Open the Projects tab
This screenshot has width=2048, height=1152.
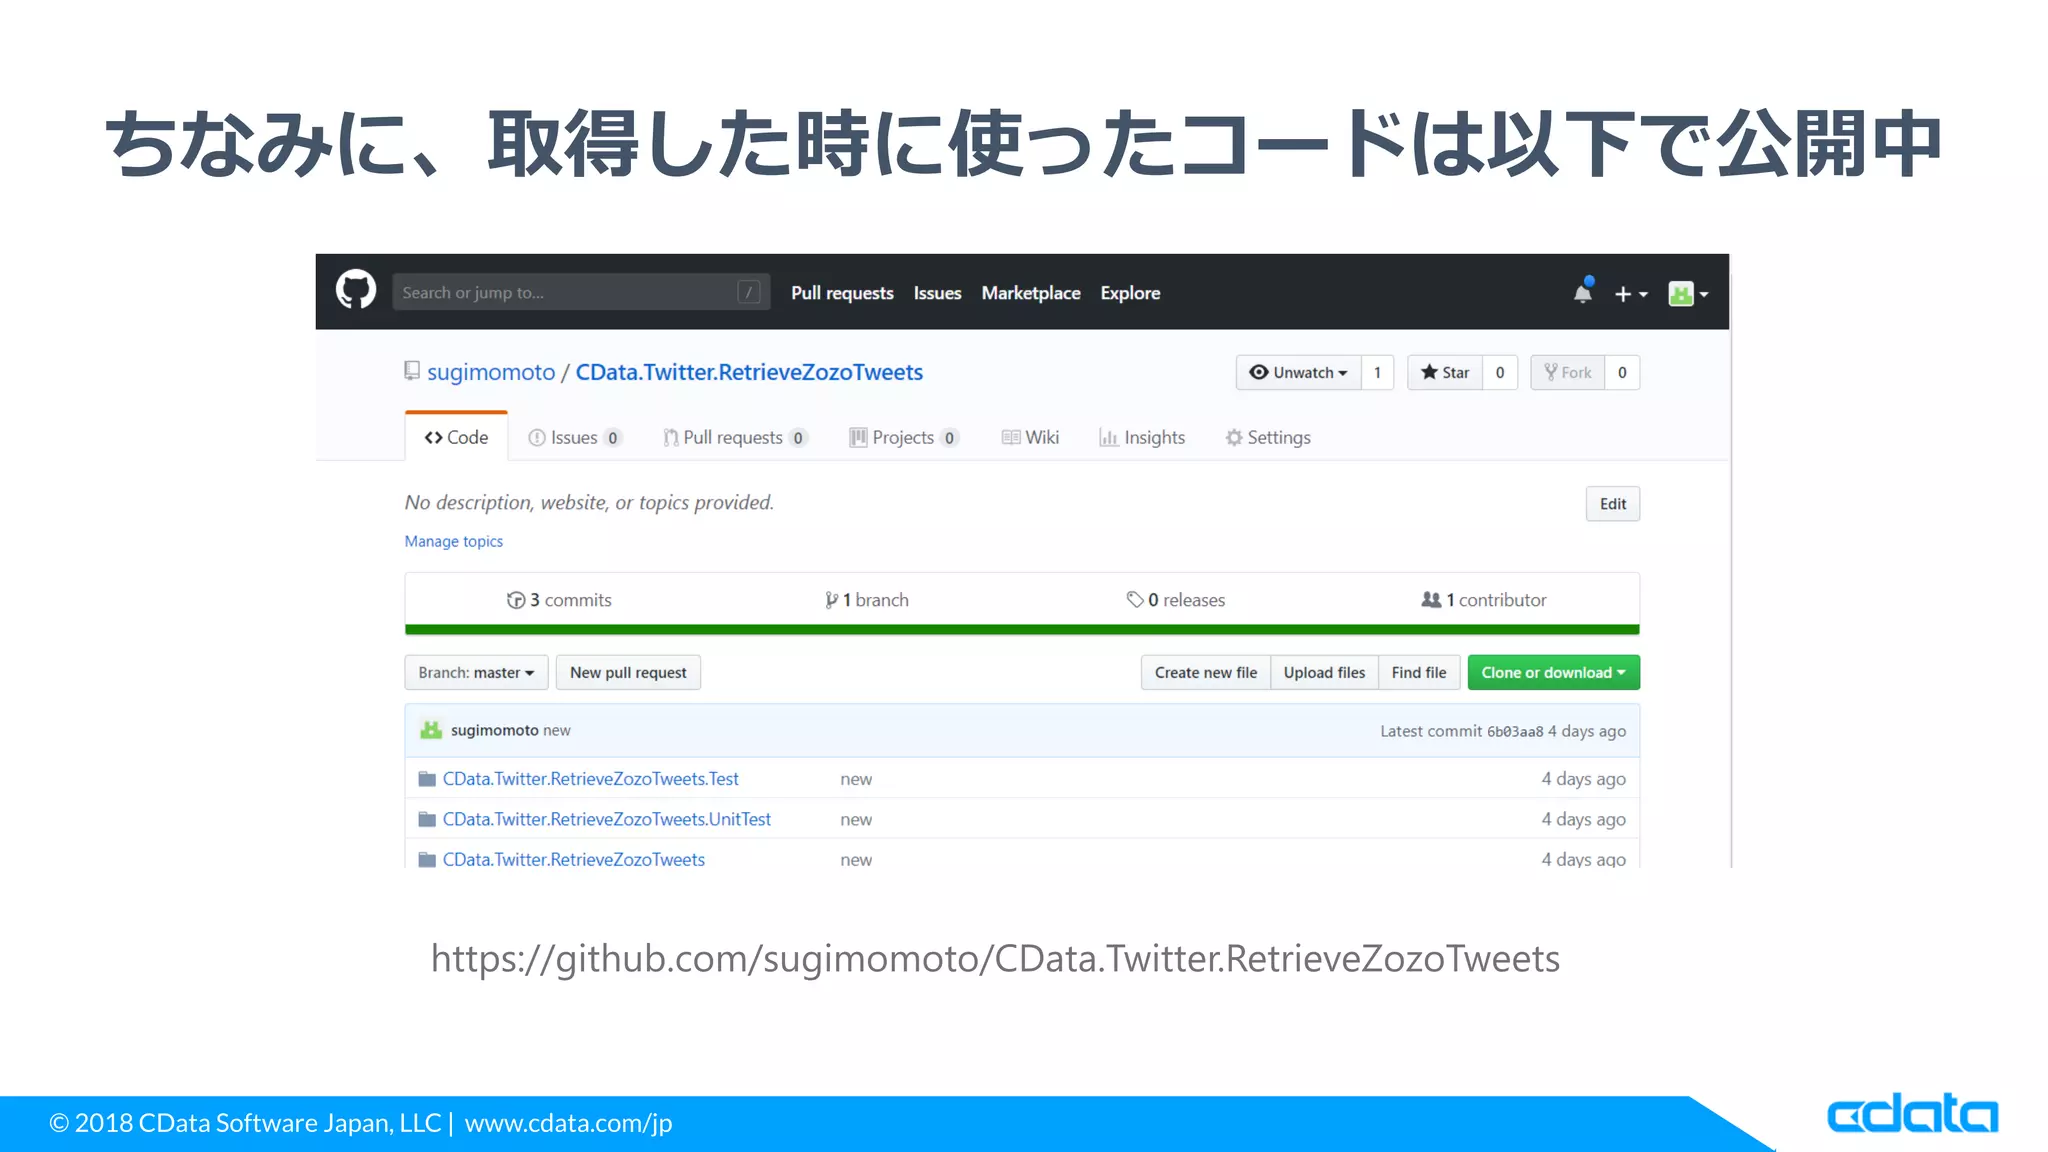click(x=904, y=438)
